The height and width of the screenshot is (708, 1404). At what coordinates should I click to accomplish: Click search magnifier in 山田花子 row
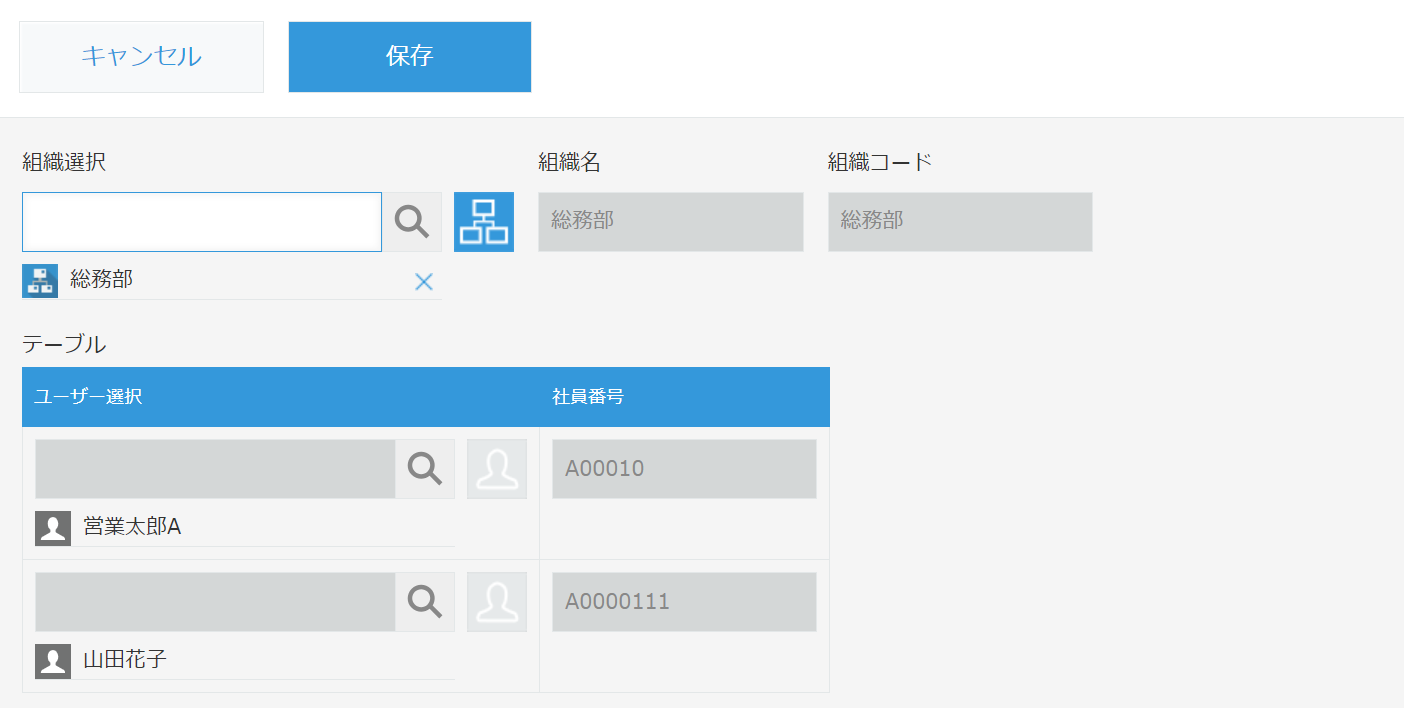pos(425,602)
